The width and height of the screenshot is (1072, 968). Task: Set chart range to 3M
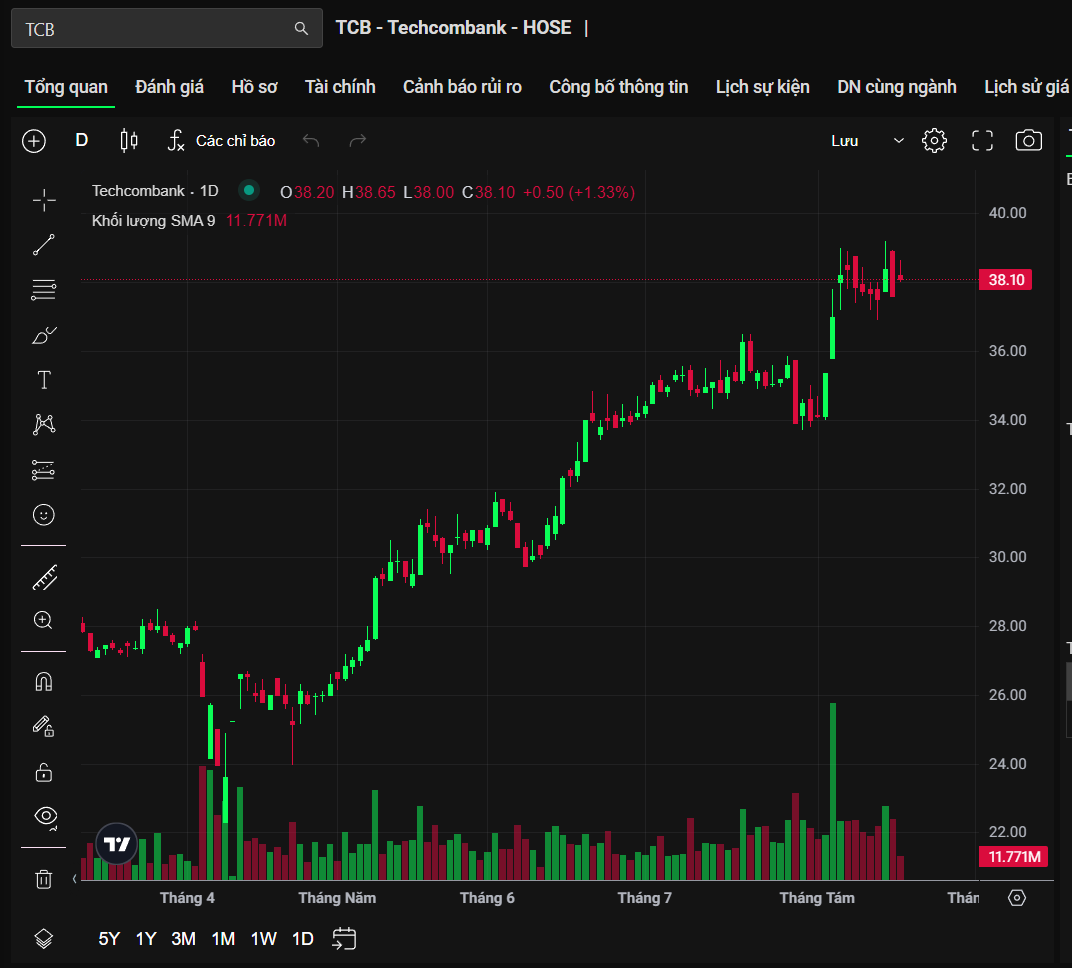click(x=183, y=939)
